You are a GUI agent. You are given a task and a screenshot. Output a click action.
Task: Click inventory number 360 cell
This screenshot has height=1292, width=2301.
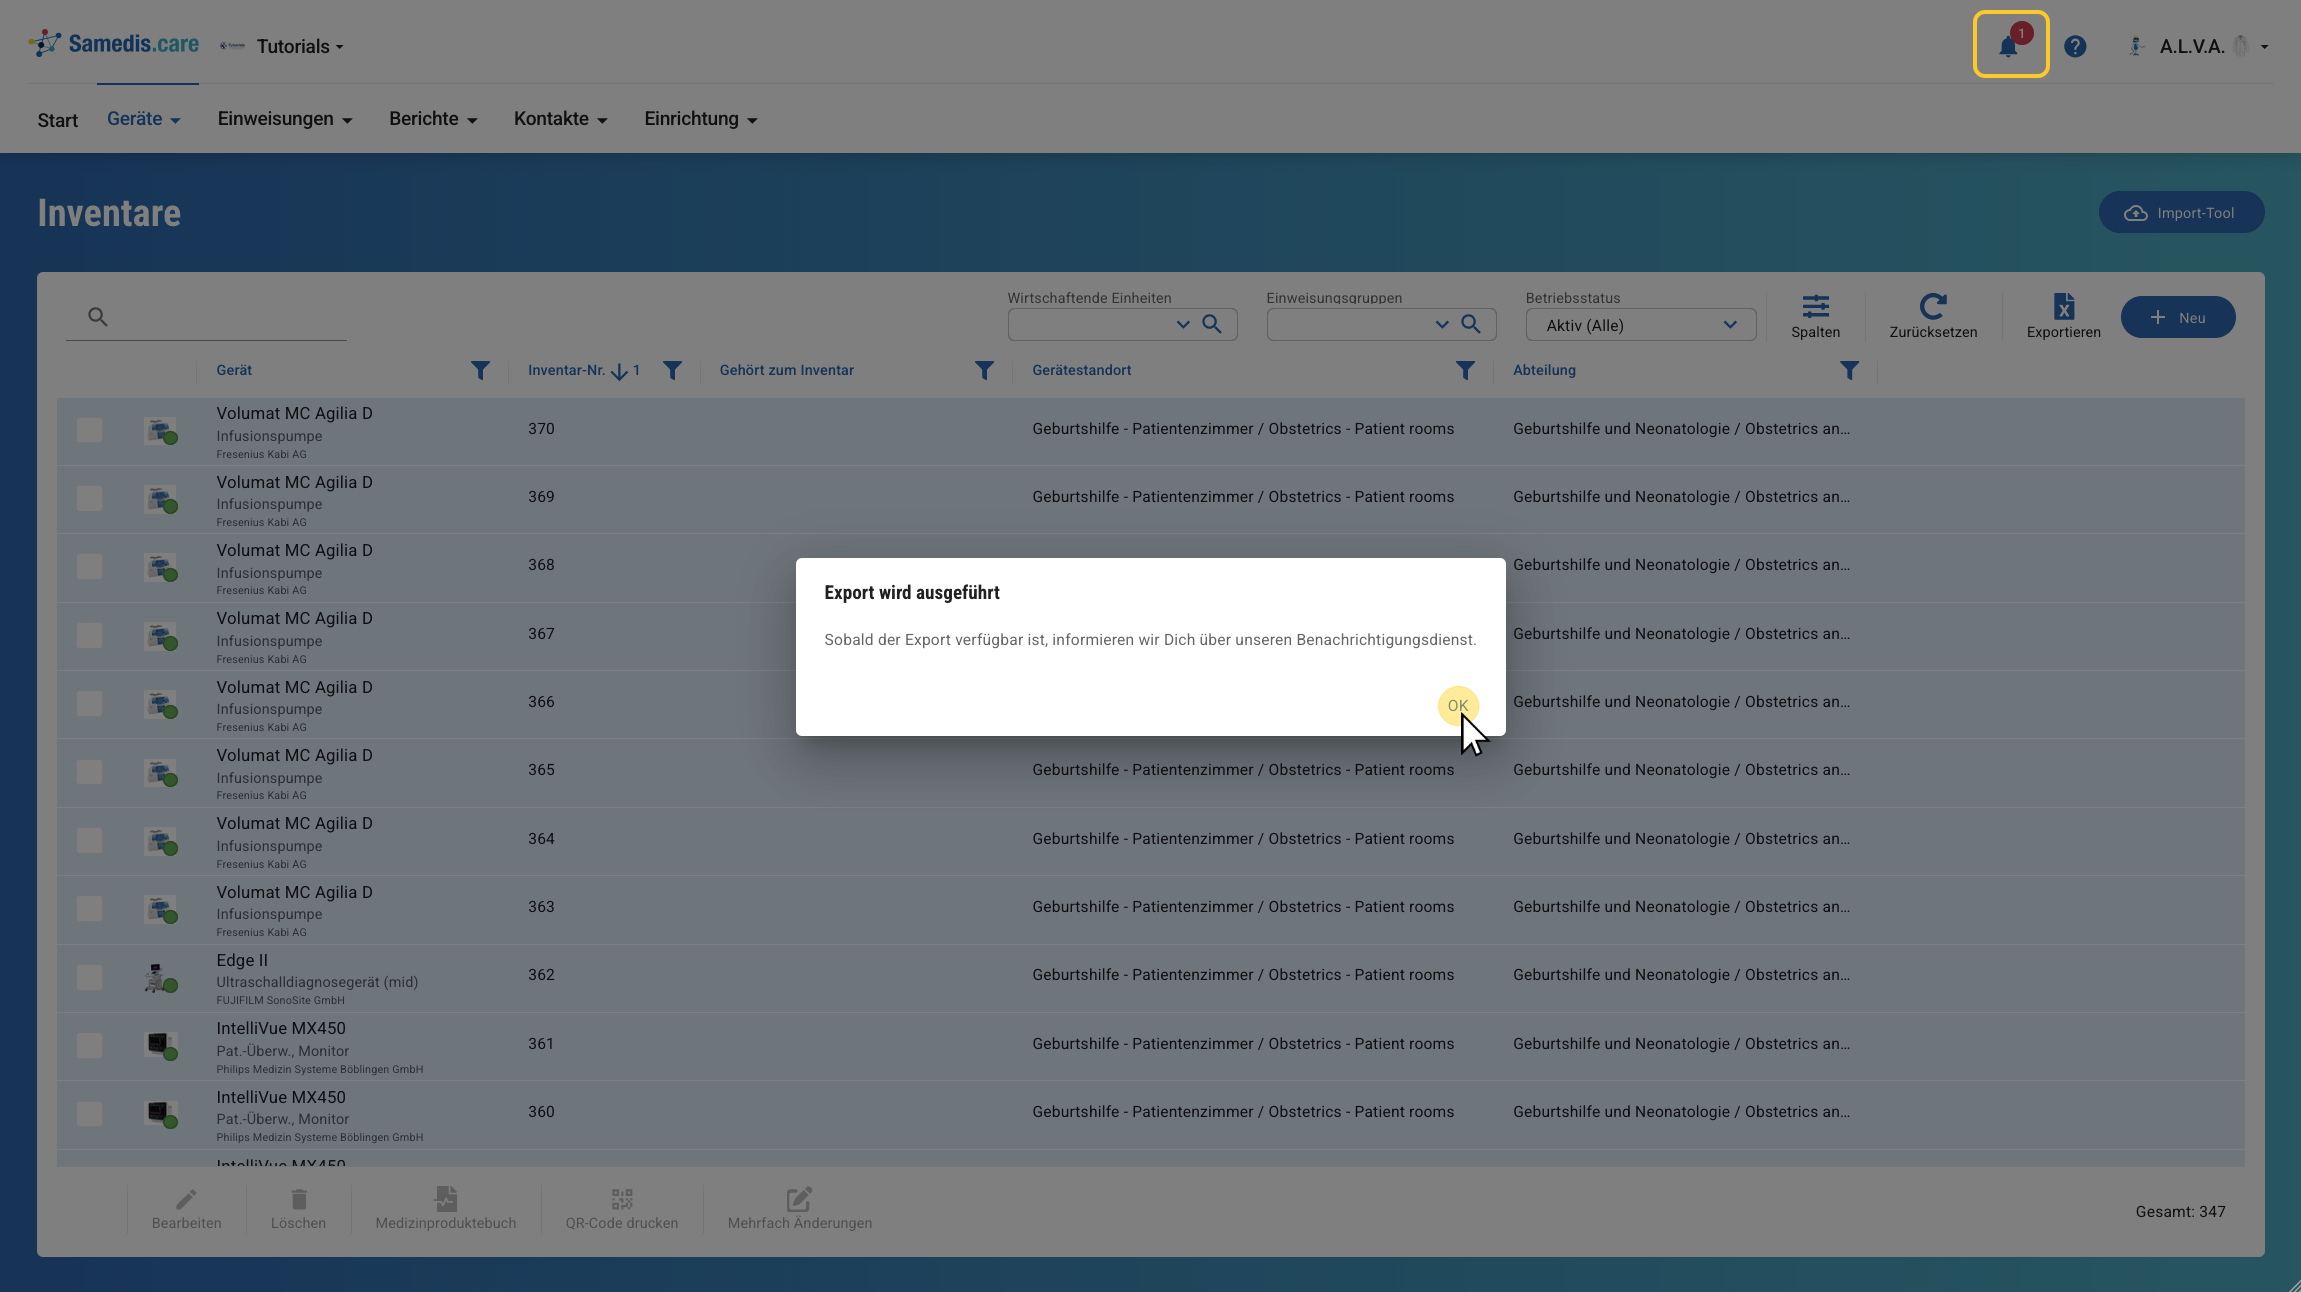[x=541, y=1112]
